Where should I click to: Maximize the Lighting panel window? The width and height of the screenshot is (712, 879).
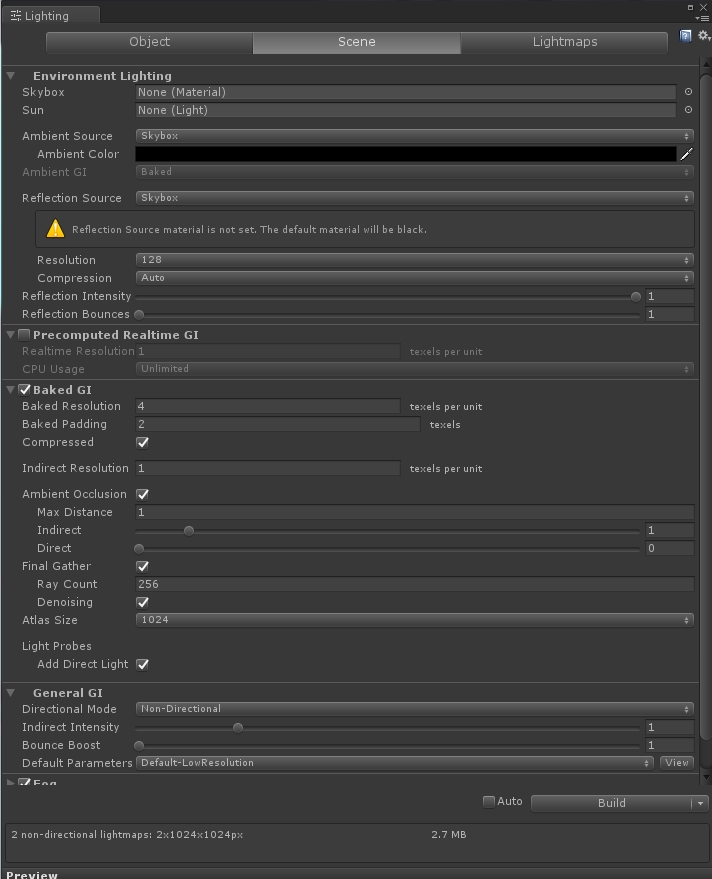[x=690, y=7]
